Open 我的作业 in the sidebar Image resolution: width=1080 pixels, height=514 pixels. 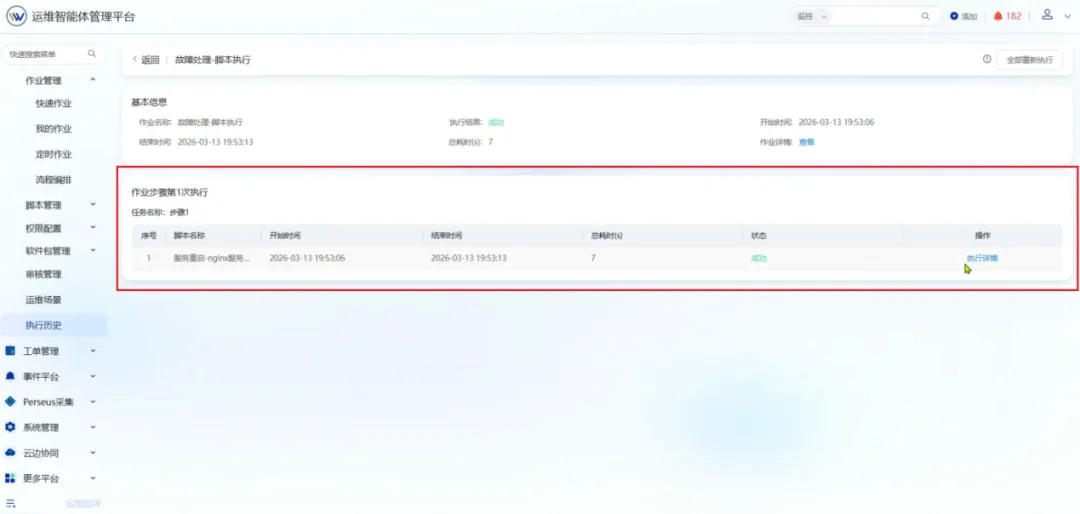pyautogui.click(x=54, y=129)
